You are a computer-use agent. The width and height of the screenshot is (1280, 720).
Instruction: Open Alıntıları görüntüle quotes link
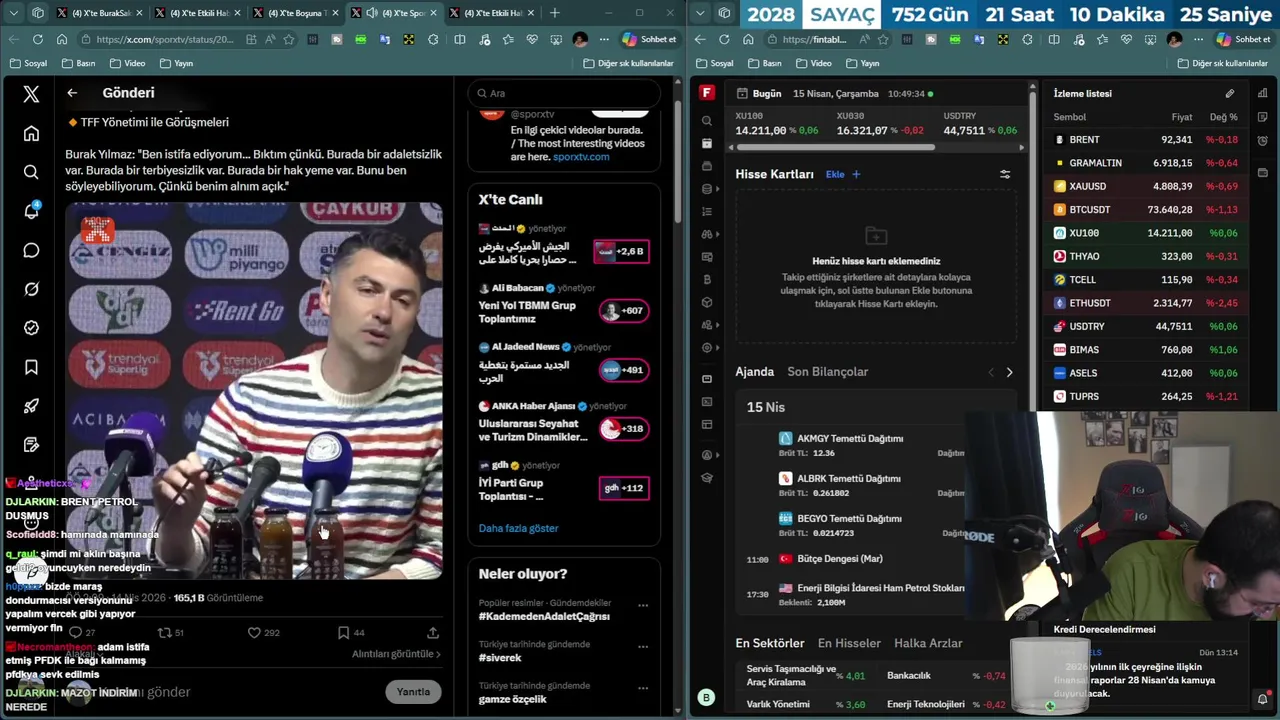pos(396,654)
